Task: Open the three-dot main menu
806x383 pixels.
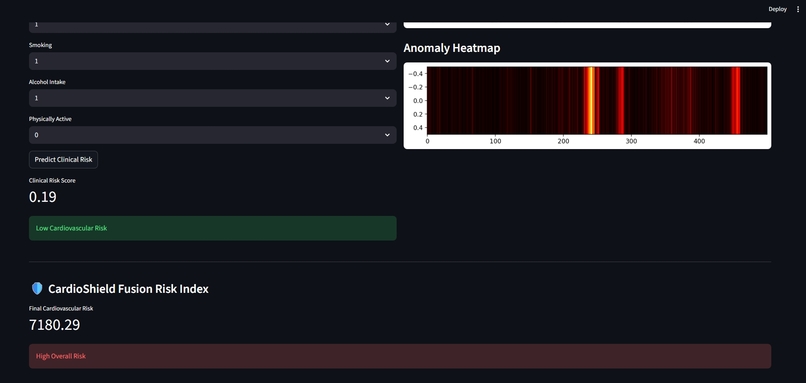Action: click(x=798, y=9)
